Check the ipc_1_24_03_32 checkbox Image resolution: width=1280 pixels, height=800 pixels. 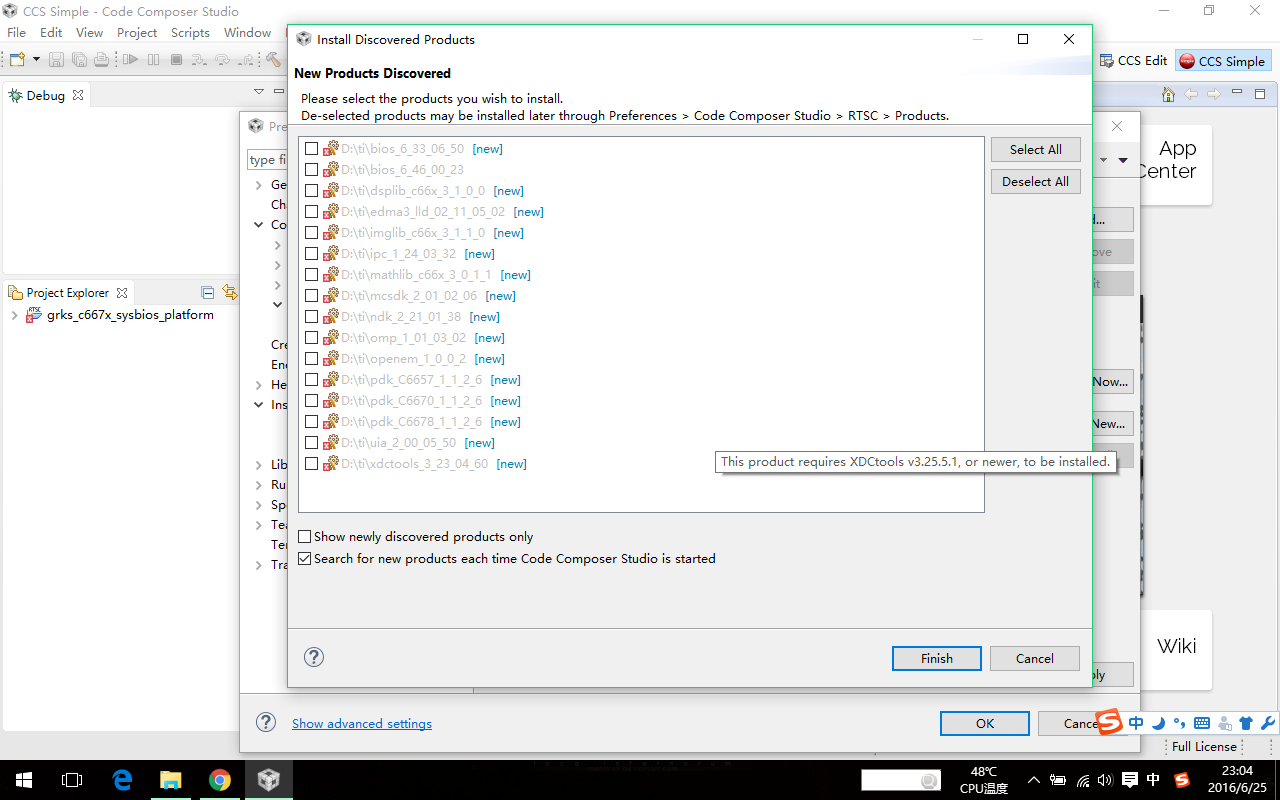(311, 253)
